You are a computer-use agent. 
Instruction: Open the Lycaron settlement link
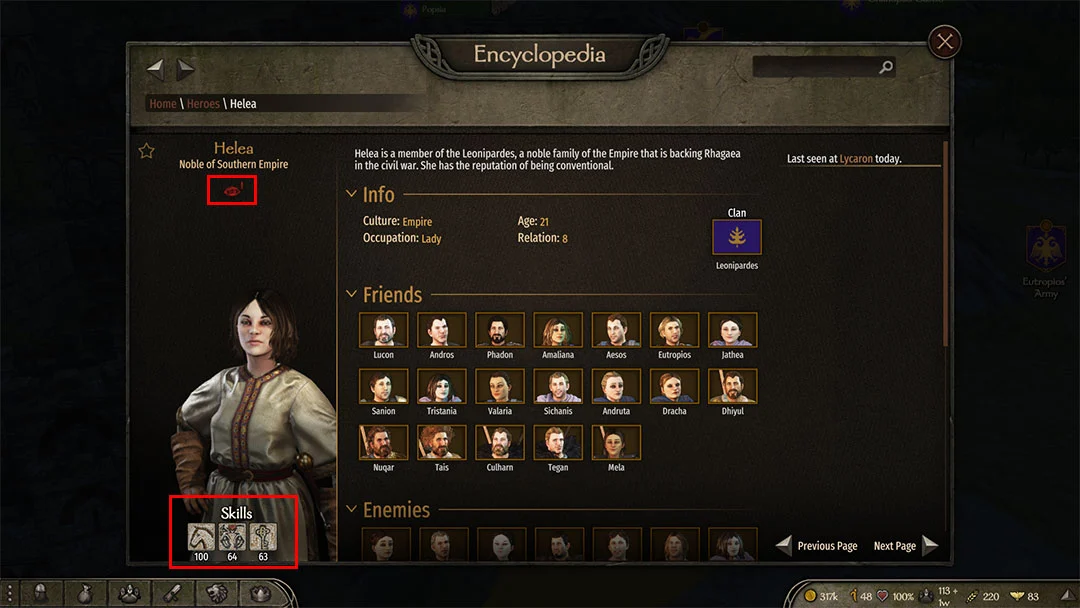(856, 158)
